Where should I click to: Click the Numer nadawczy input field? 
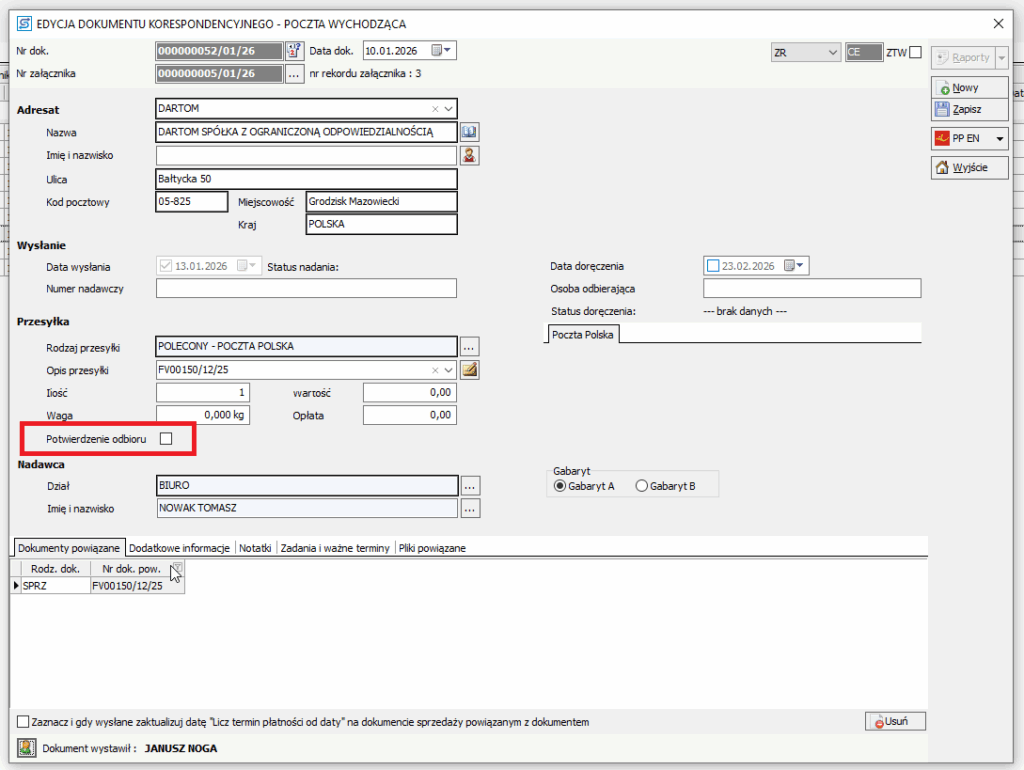tap(306, 289)
